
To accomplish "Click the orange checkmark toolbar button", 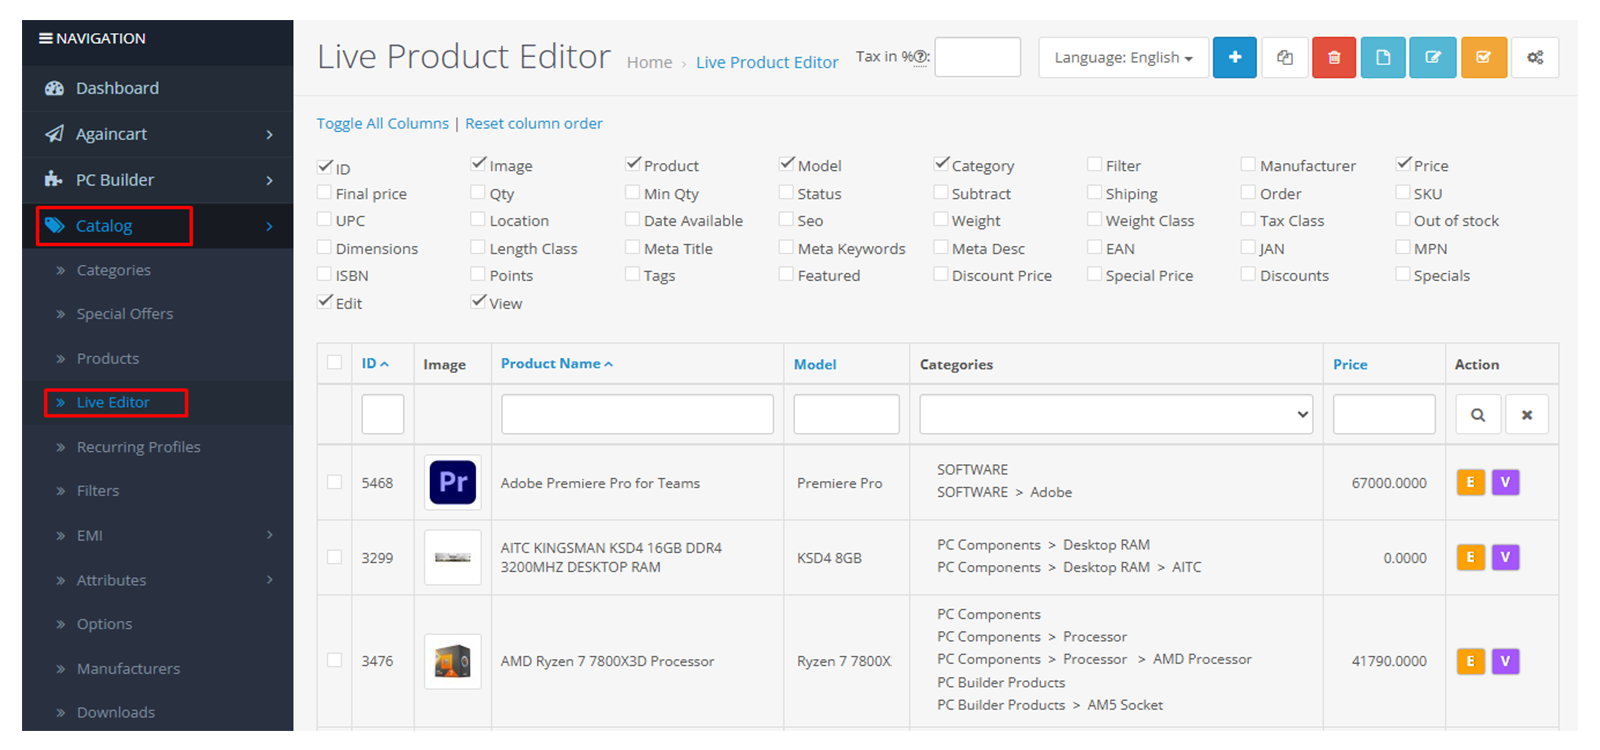I will point(1484,58).
